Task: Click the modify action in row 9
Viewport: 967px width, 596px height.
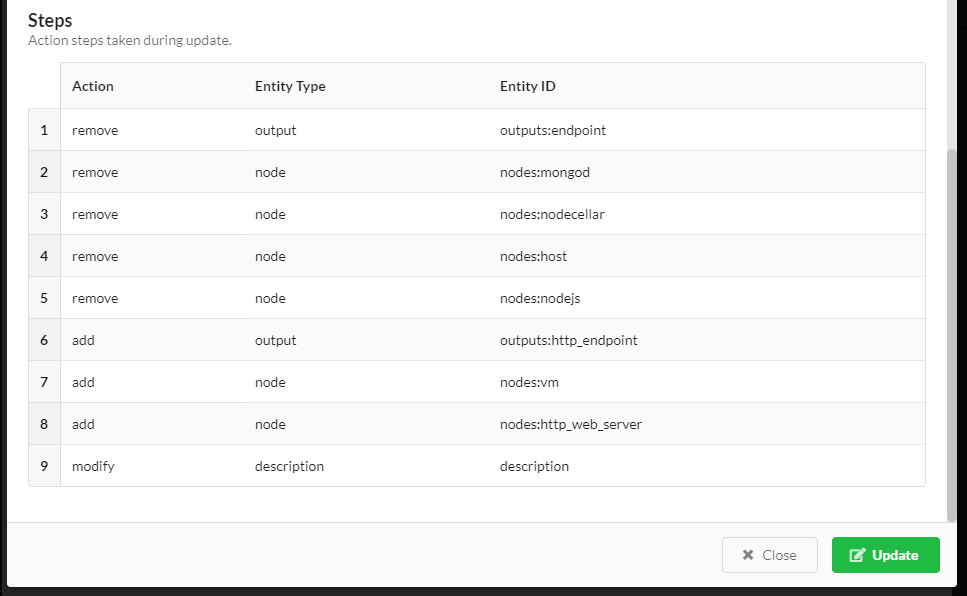Action: [x=93, y=466]
